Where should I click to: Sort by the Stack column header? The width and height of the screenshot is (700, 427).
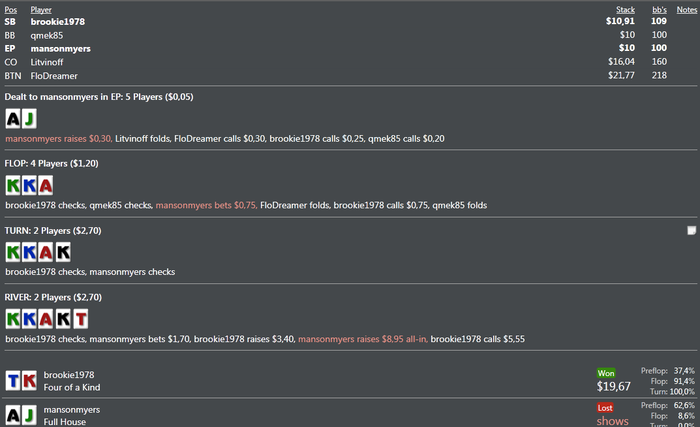click(x=625, y=9)
